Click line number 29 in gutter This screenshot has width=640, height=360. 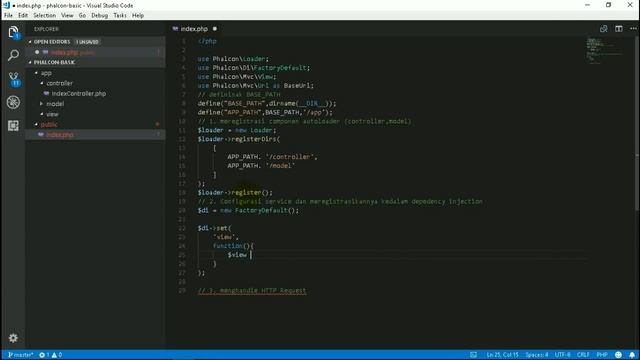[x=182, y=291]
